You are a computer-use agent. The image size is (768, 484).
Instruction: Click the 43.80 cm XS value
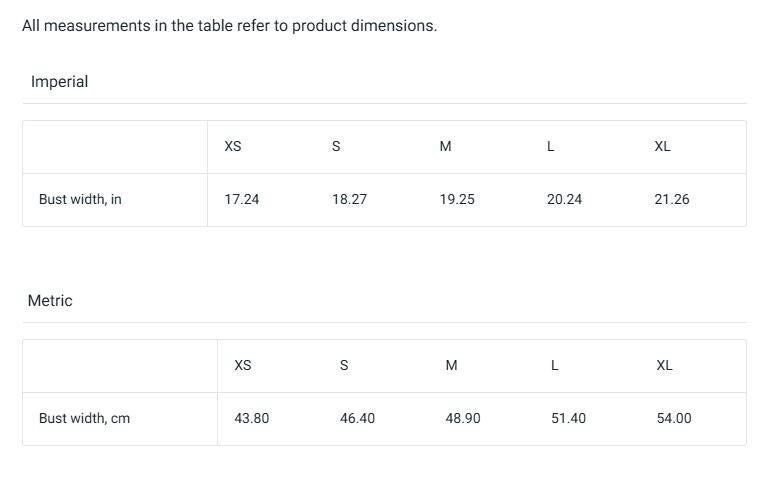251,419
